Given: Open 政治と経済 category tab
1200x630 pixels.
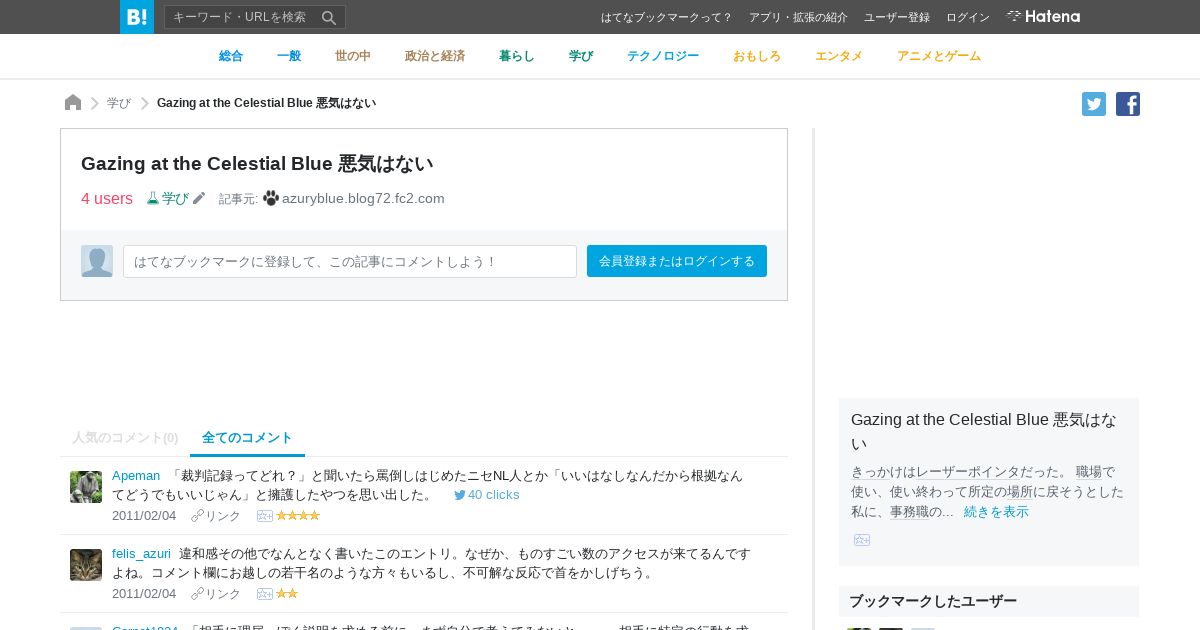Looking at the screenshot, I should pyautogui.click(x=435, y=56).
